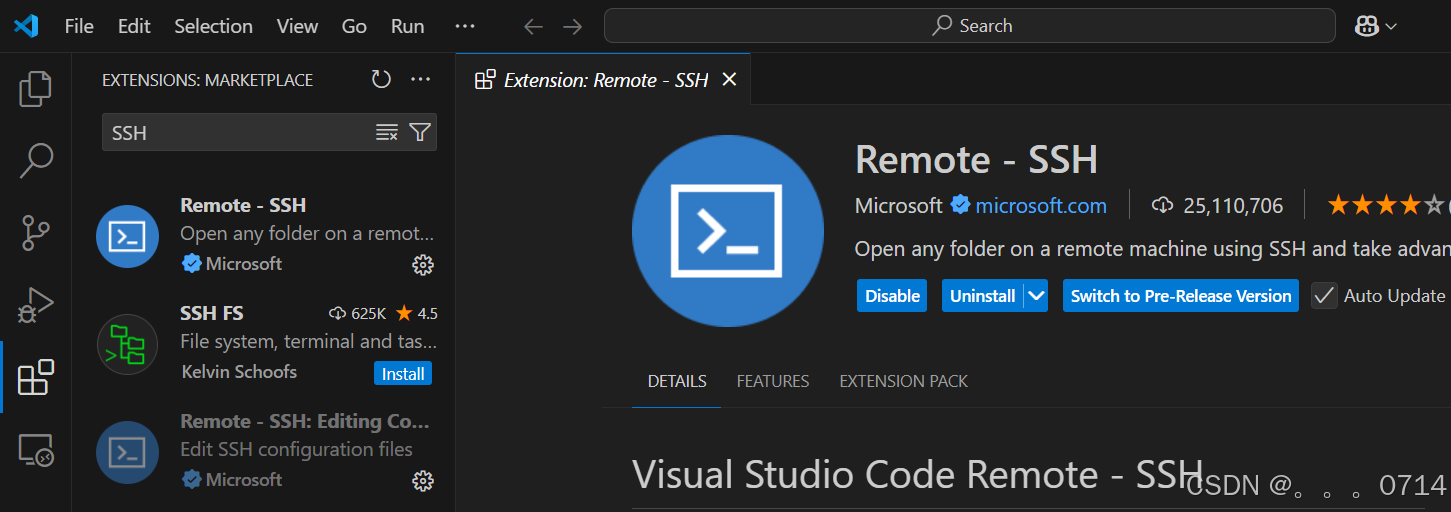Open manage gear for Remote - SSH: Editing Configuration

423,481
